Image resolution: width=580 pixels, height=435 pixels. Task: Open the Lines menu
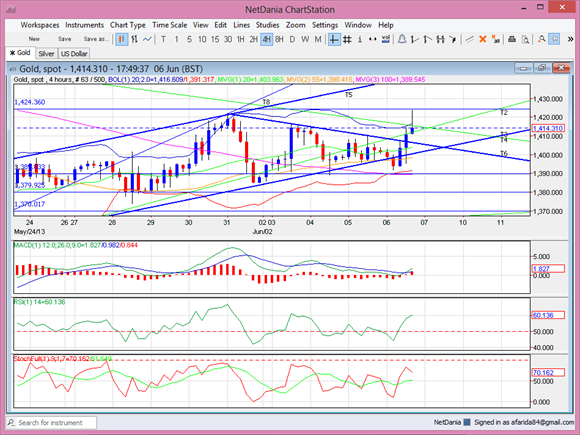tap(242, 25)
